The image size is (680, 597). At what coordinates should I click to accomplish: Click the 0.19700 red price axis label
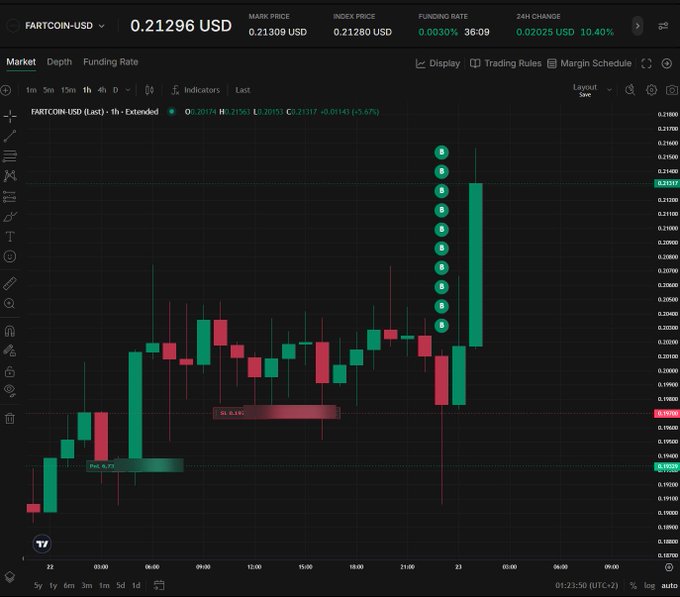coord(667,413)
